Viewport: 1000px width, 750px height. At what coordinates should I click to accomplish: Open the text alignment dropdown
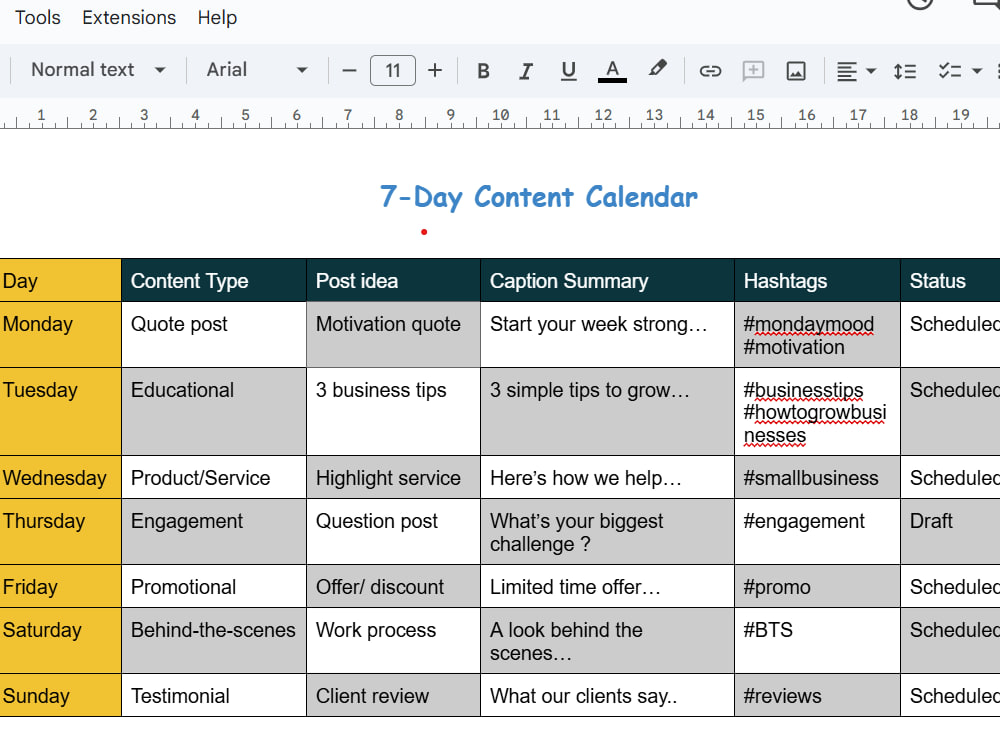856,71
